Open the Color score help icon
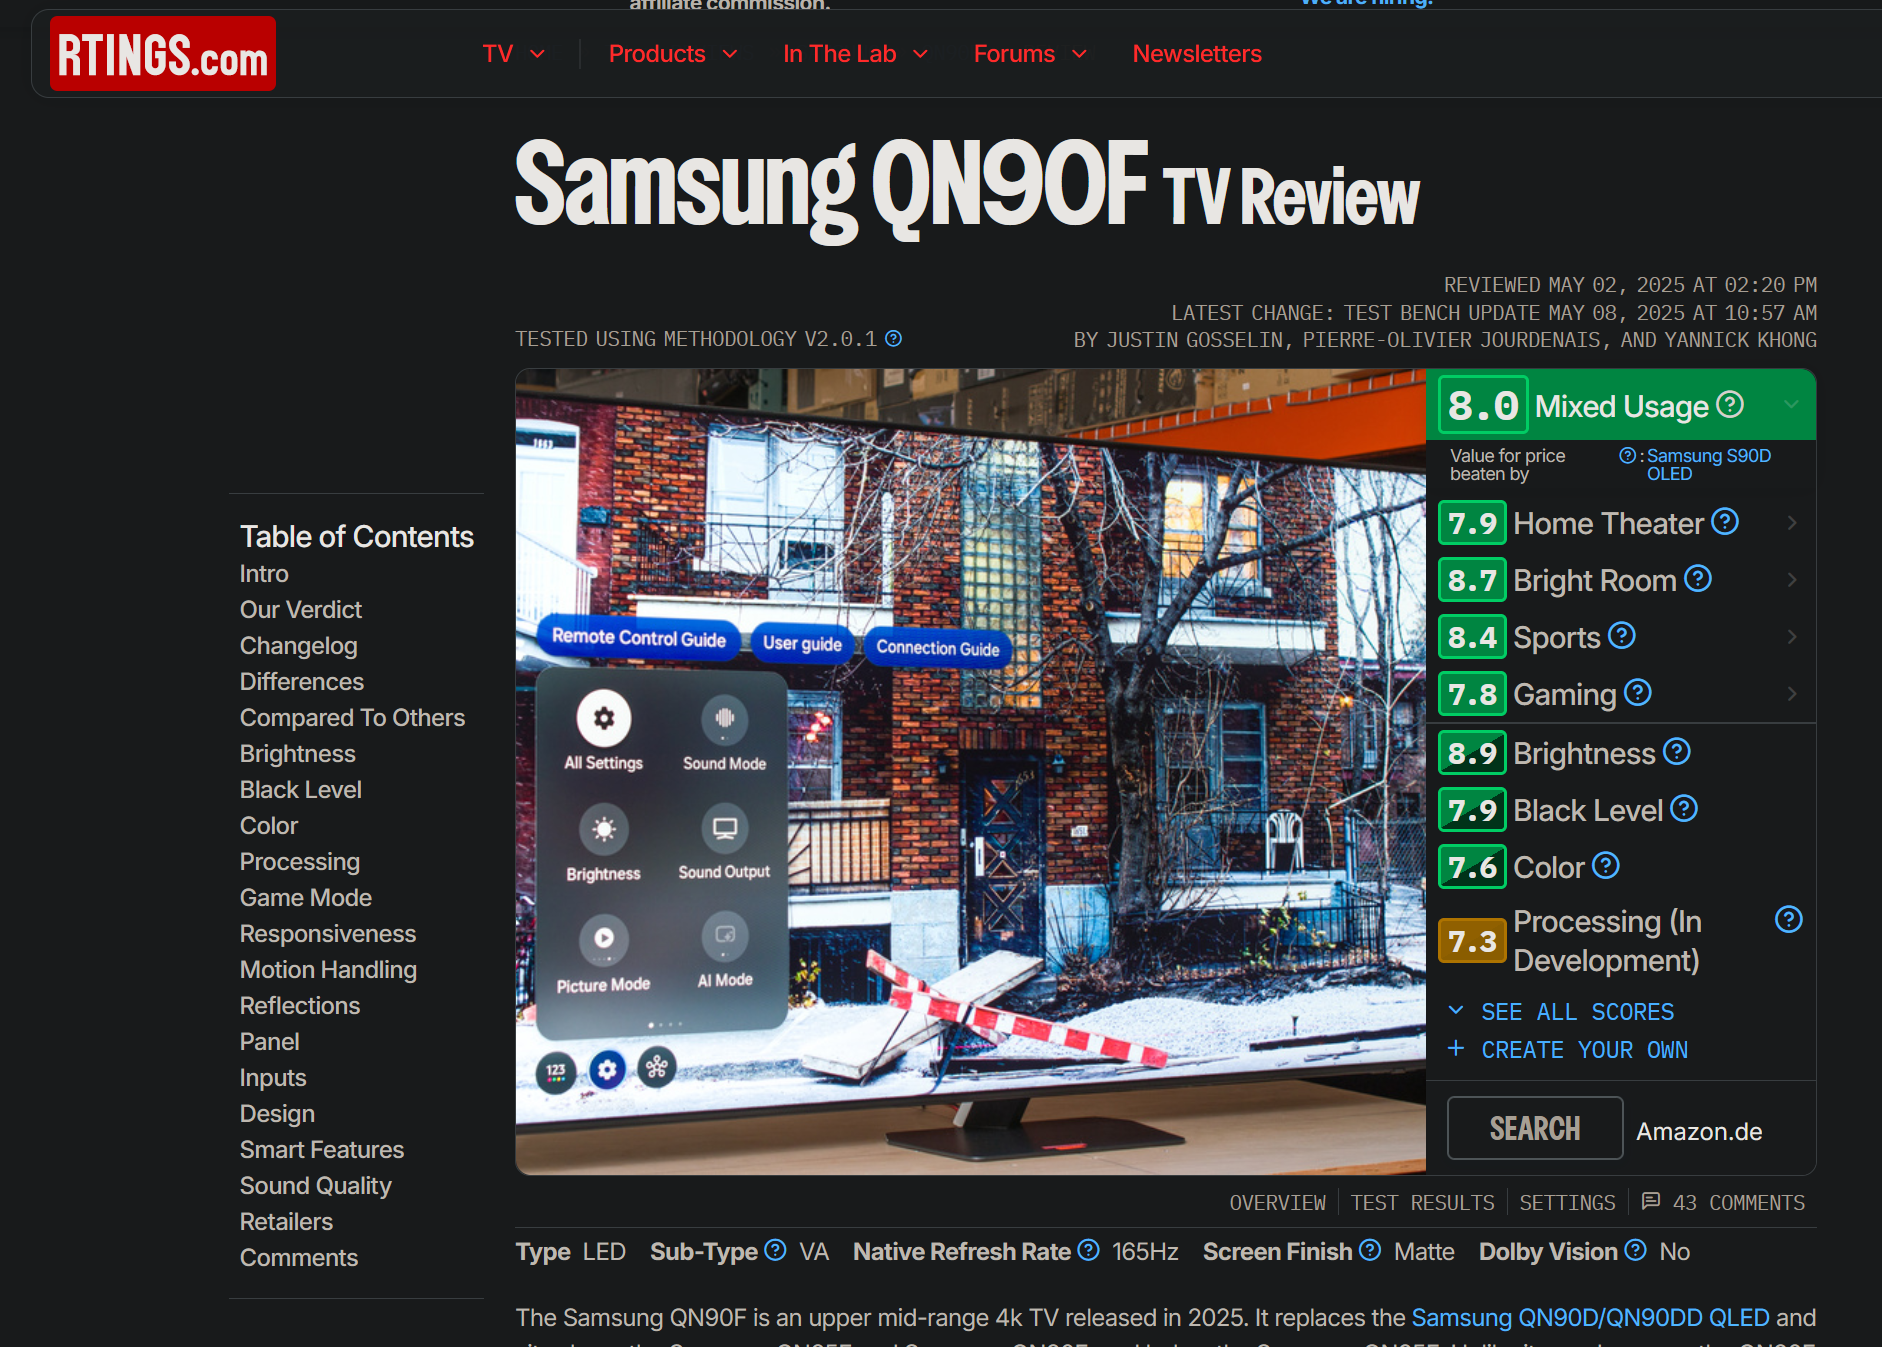Image resolution: width=1882 pixels, height=1347 pixels. point(1606,865)
